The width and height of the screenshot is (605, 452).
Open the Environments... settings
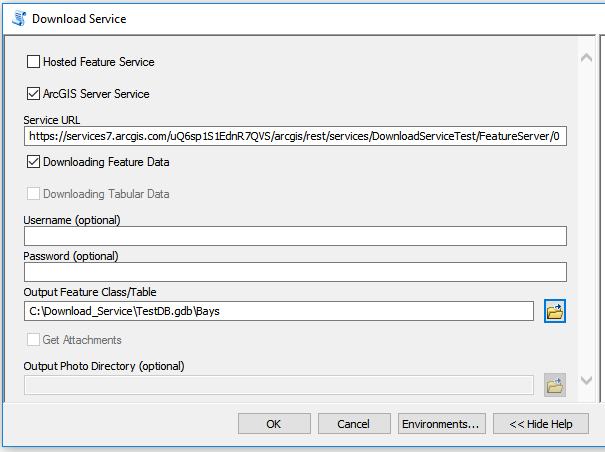441,424
